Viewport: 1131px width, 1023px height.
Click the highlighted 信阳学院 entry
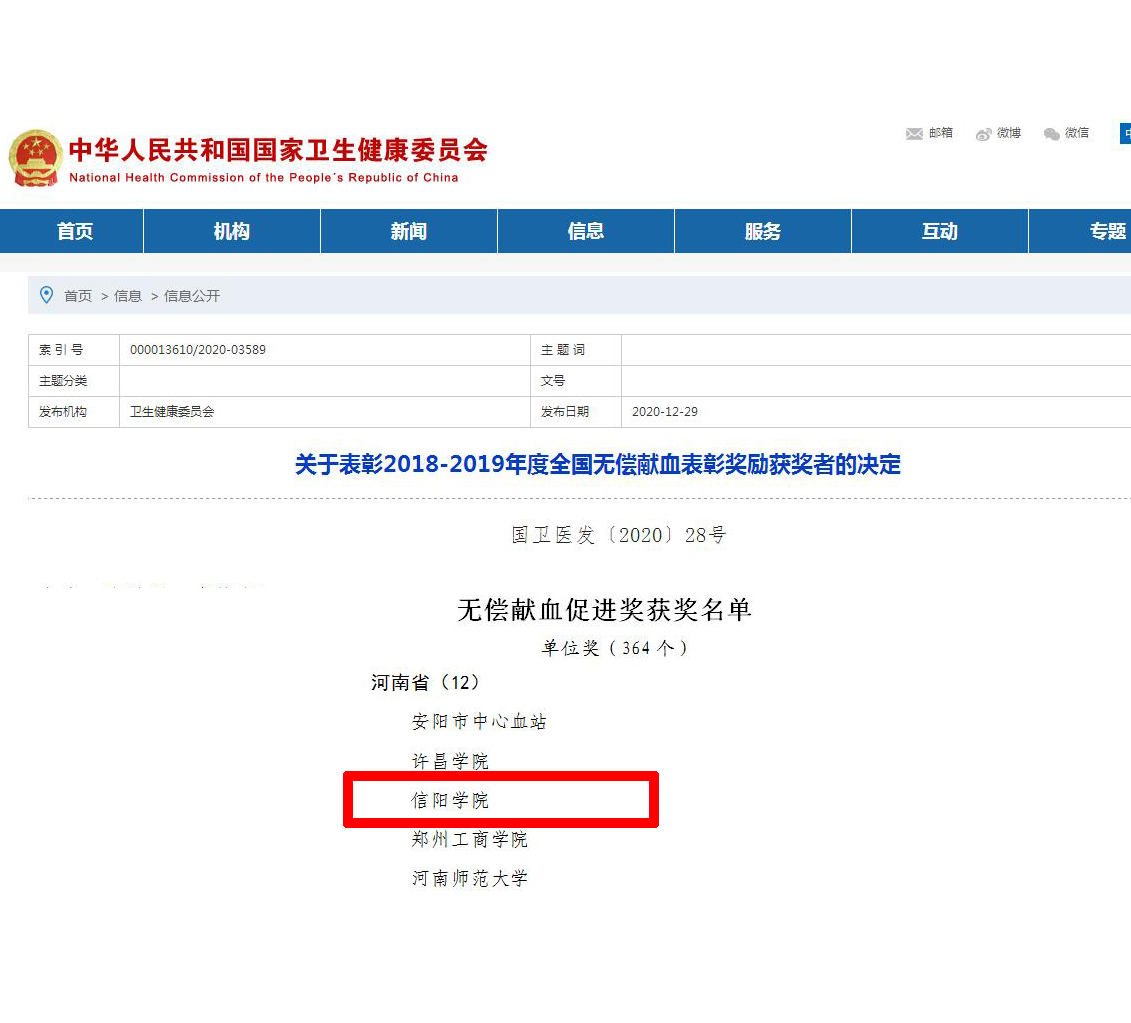click(x=451, y=800)
